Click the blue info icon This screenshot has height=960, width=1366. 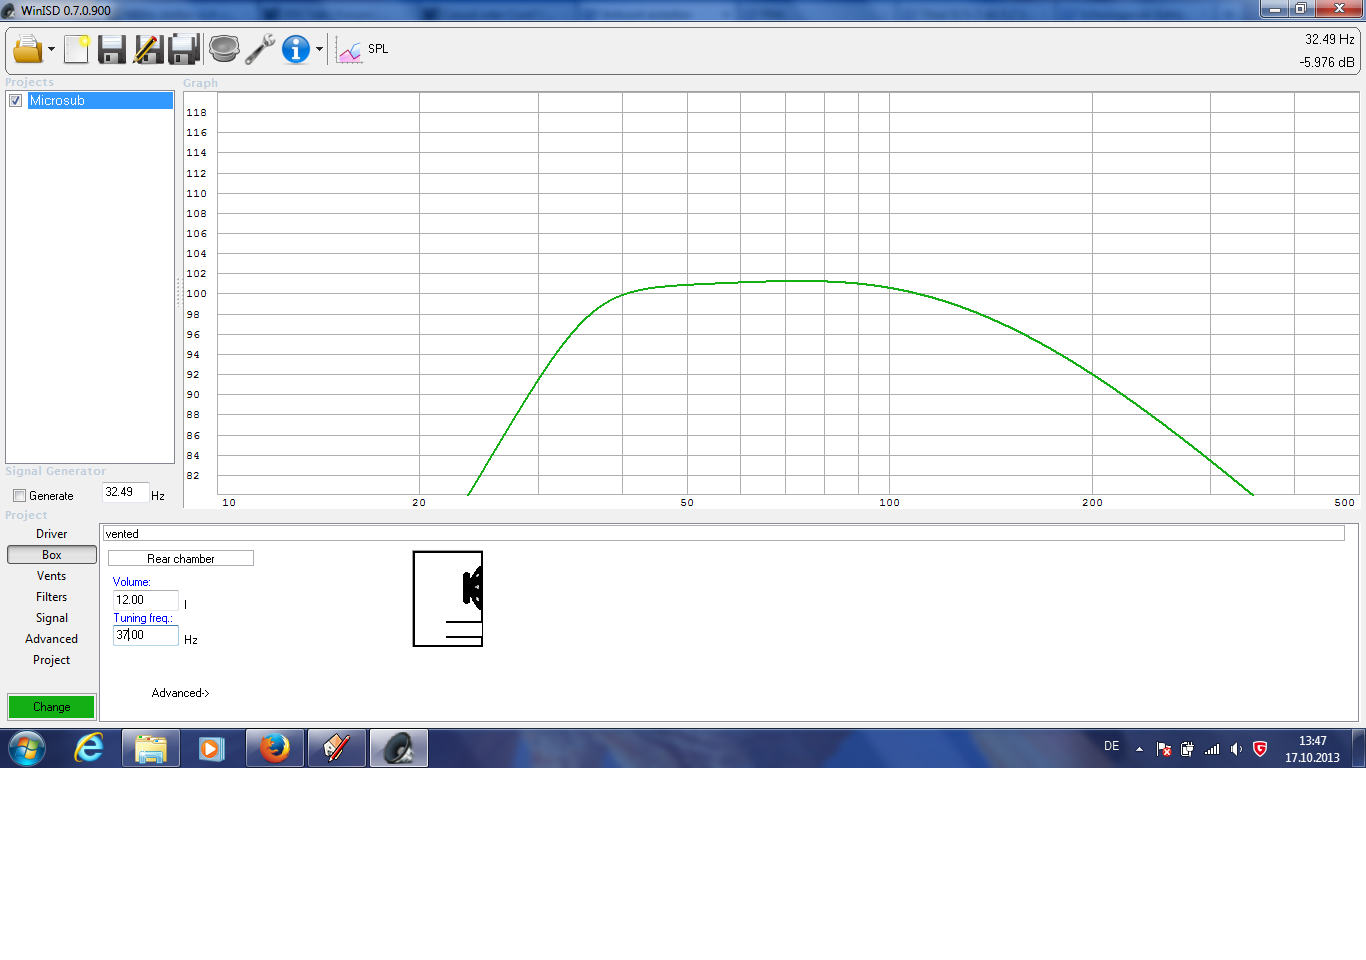pos(296,49)
